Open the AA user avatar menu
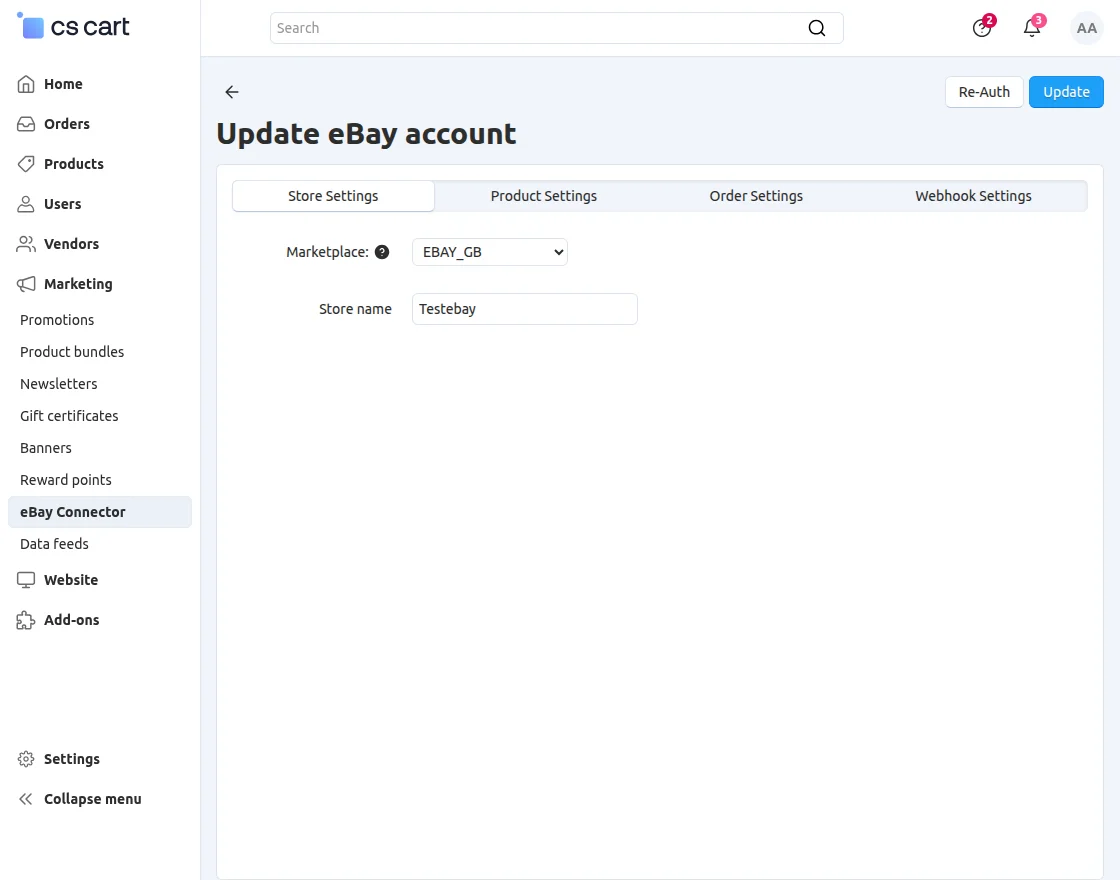 1086,28
